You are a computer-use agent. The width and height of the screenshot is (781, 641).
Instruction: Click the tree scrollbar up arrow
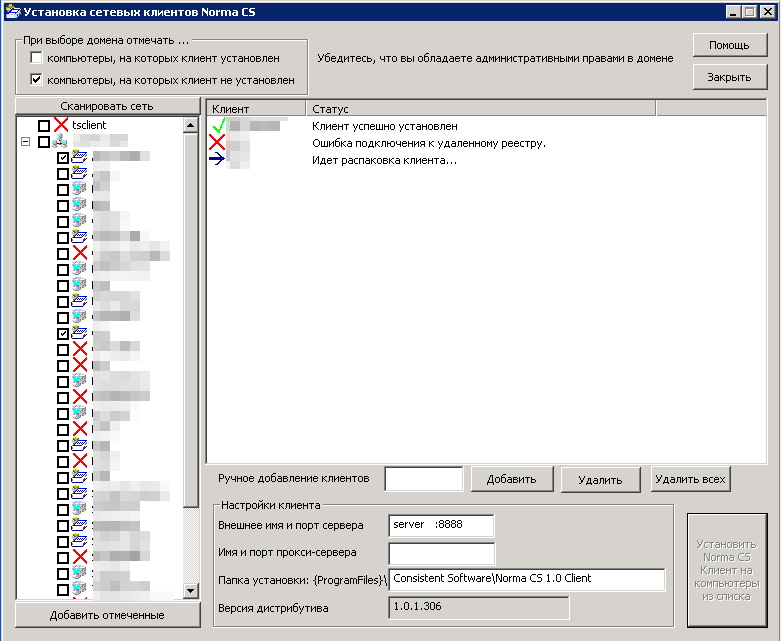(191, 125)
